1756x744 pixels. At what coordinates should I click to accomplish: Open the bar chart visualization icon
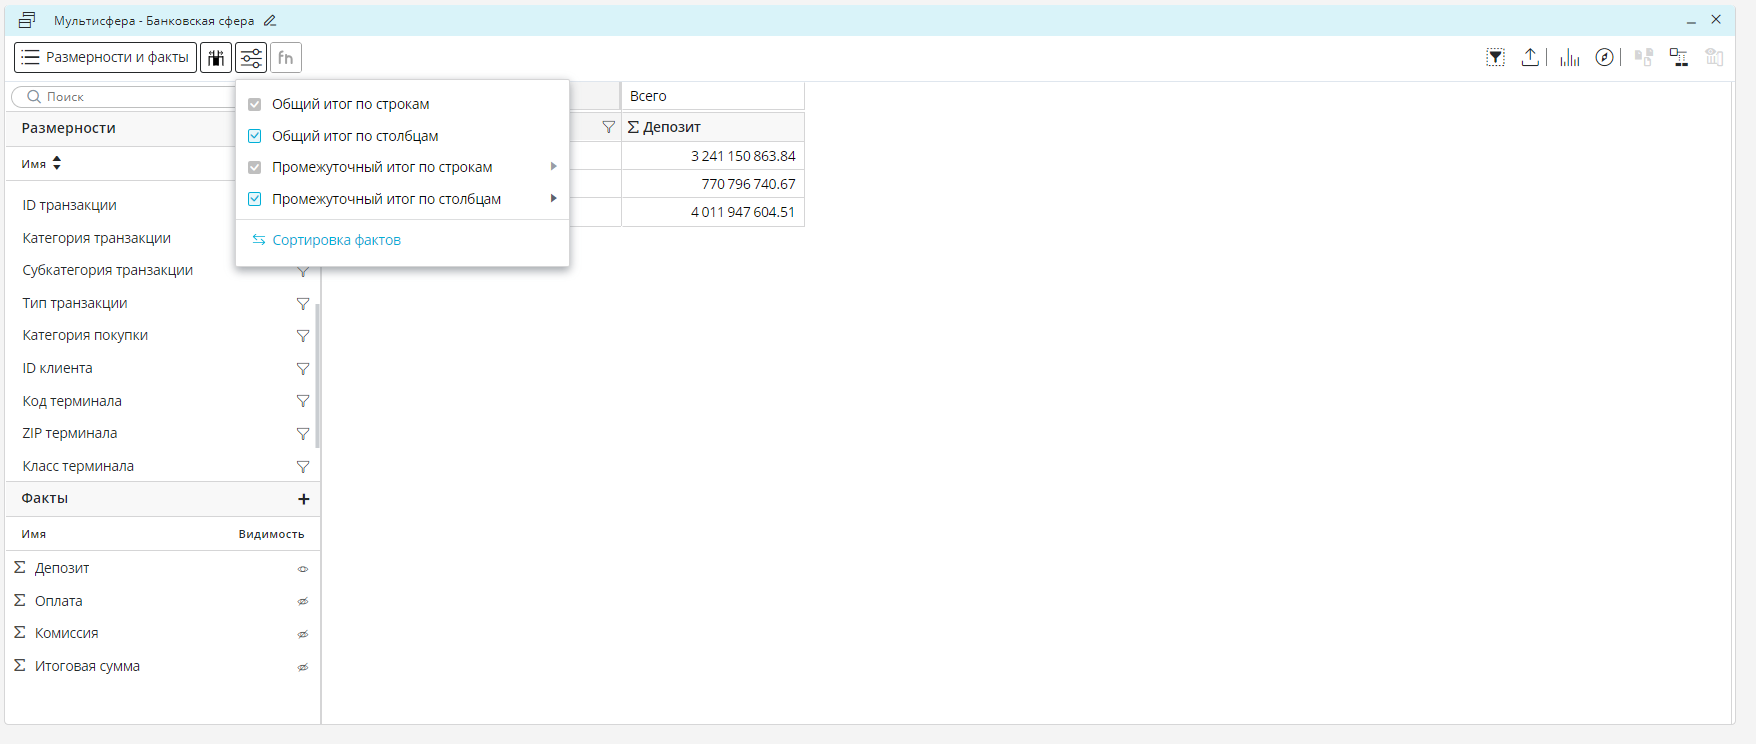point(1570,58)
